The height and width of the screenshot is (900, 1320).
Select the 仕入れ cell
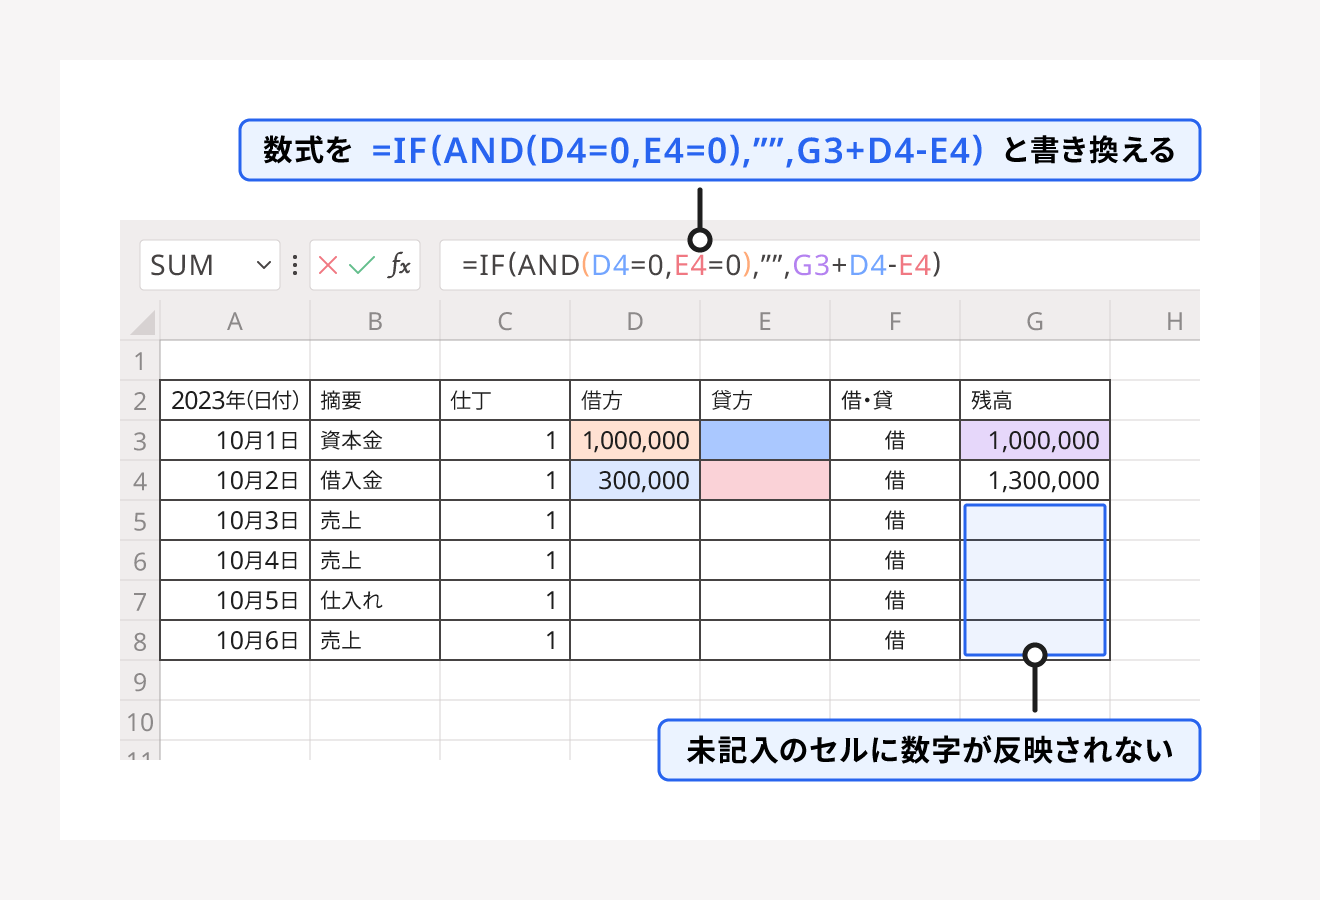(375, 600)
